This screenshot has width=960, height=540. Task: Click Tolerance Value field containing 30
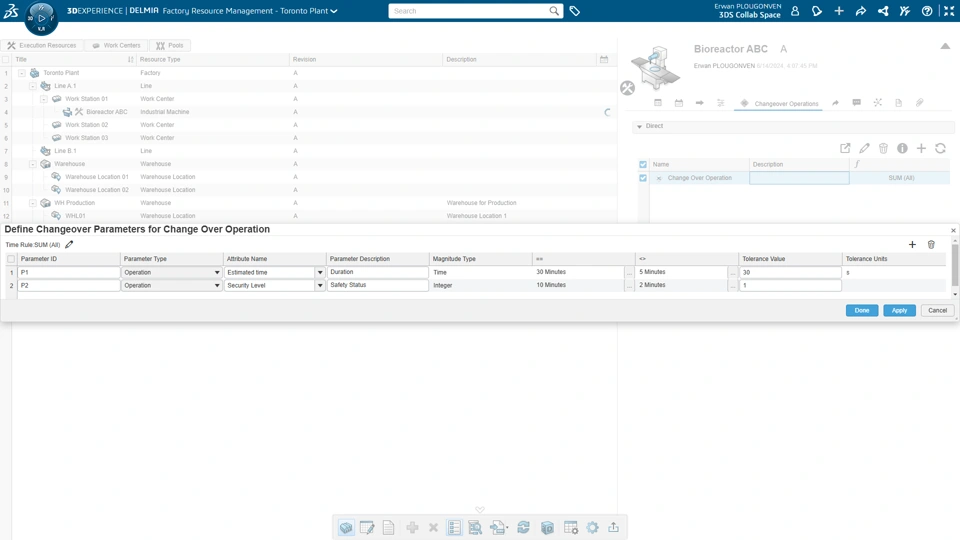coord(790,272)
